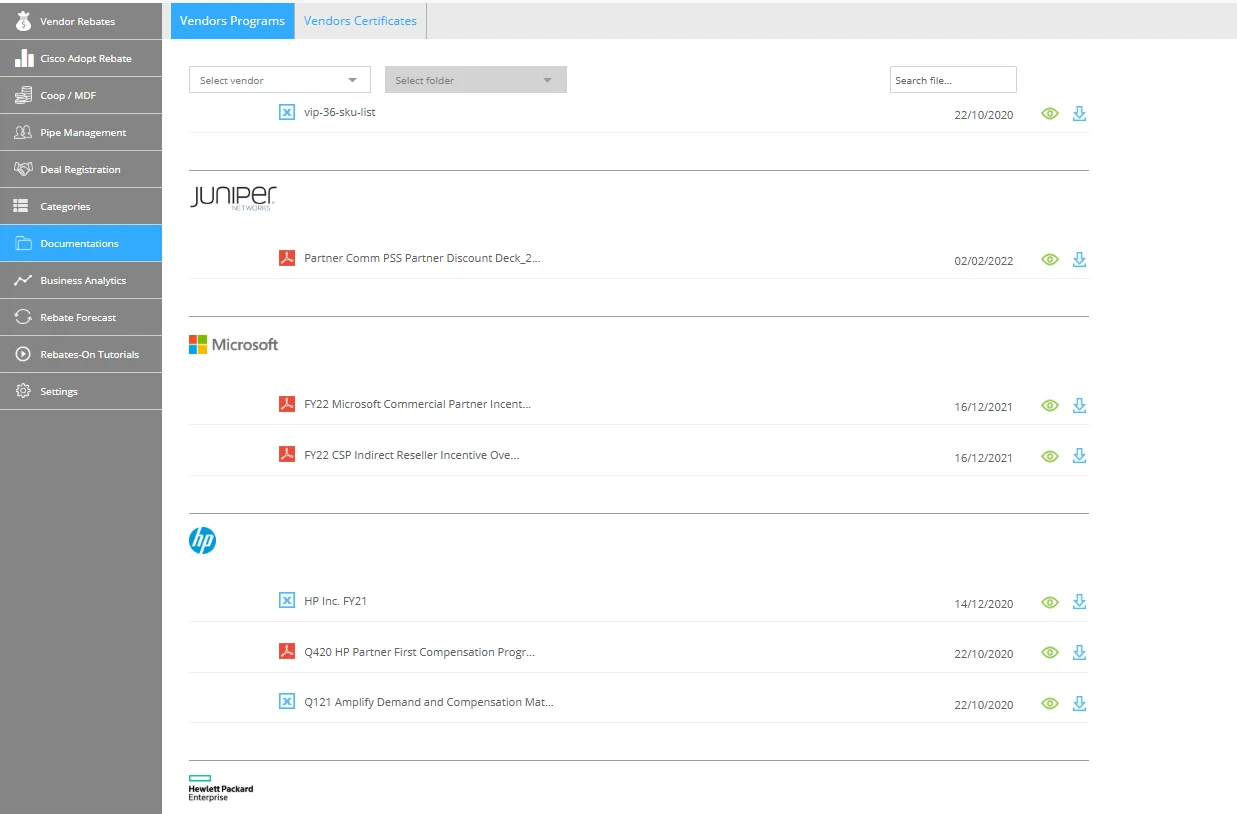
Task: Click the date 02/02/2022
Action: click(x=984, y=261)
